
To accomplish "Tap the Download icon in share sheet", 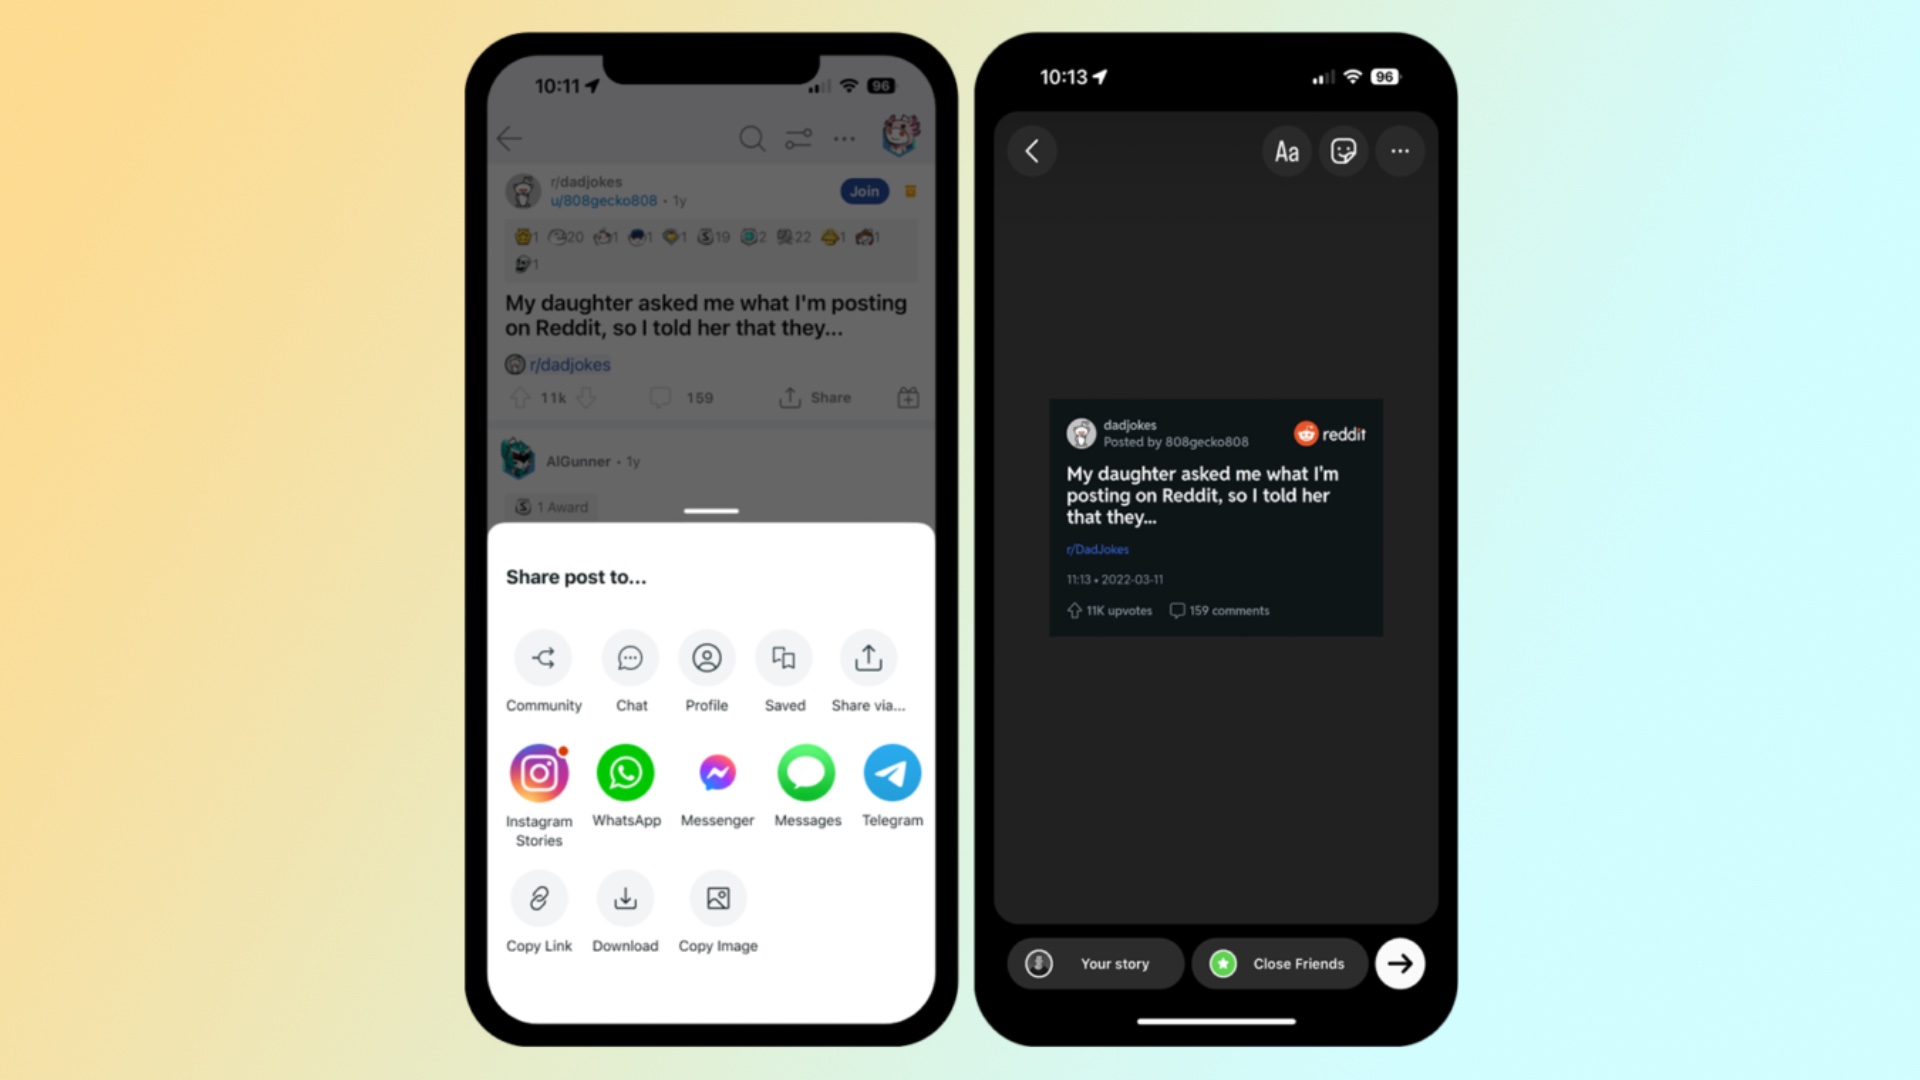I will (x=624, y=898).
